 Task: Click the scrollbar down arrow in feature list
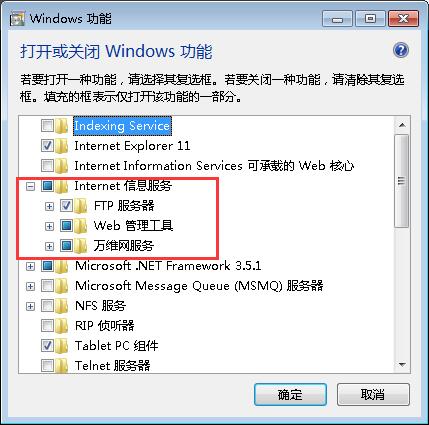coord(402,365)
